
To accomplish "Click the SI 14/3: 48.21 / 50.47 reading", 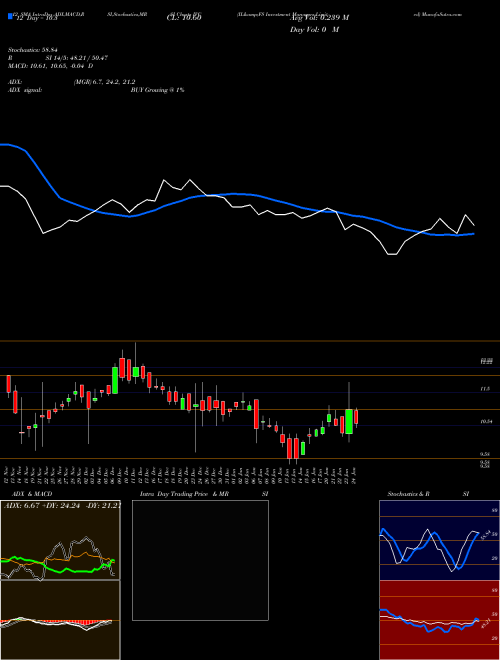I will (x=77, y=58).
